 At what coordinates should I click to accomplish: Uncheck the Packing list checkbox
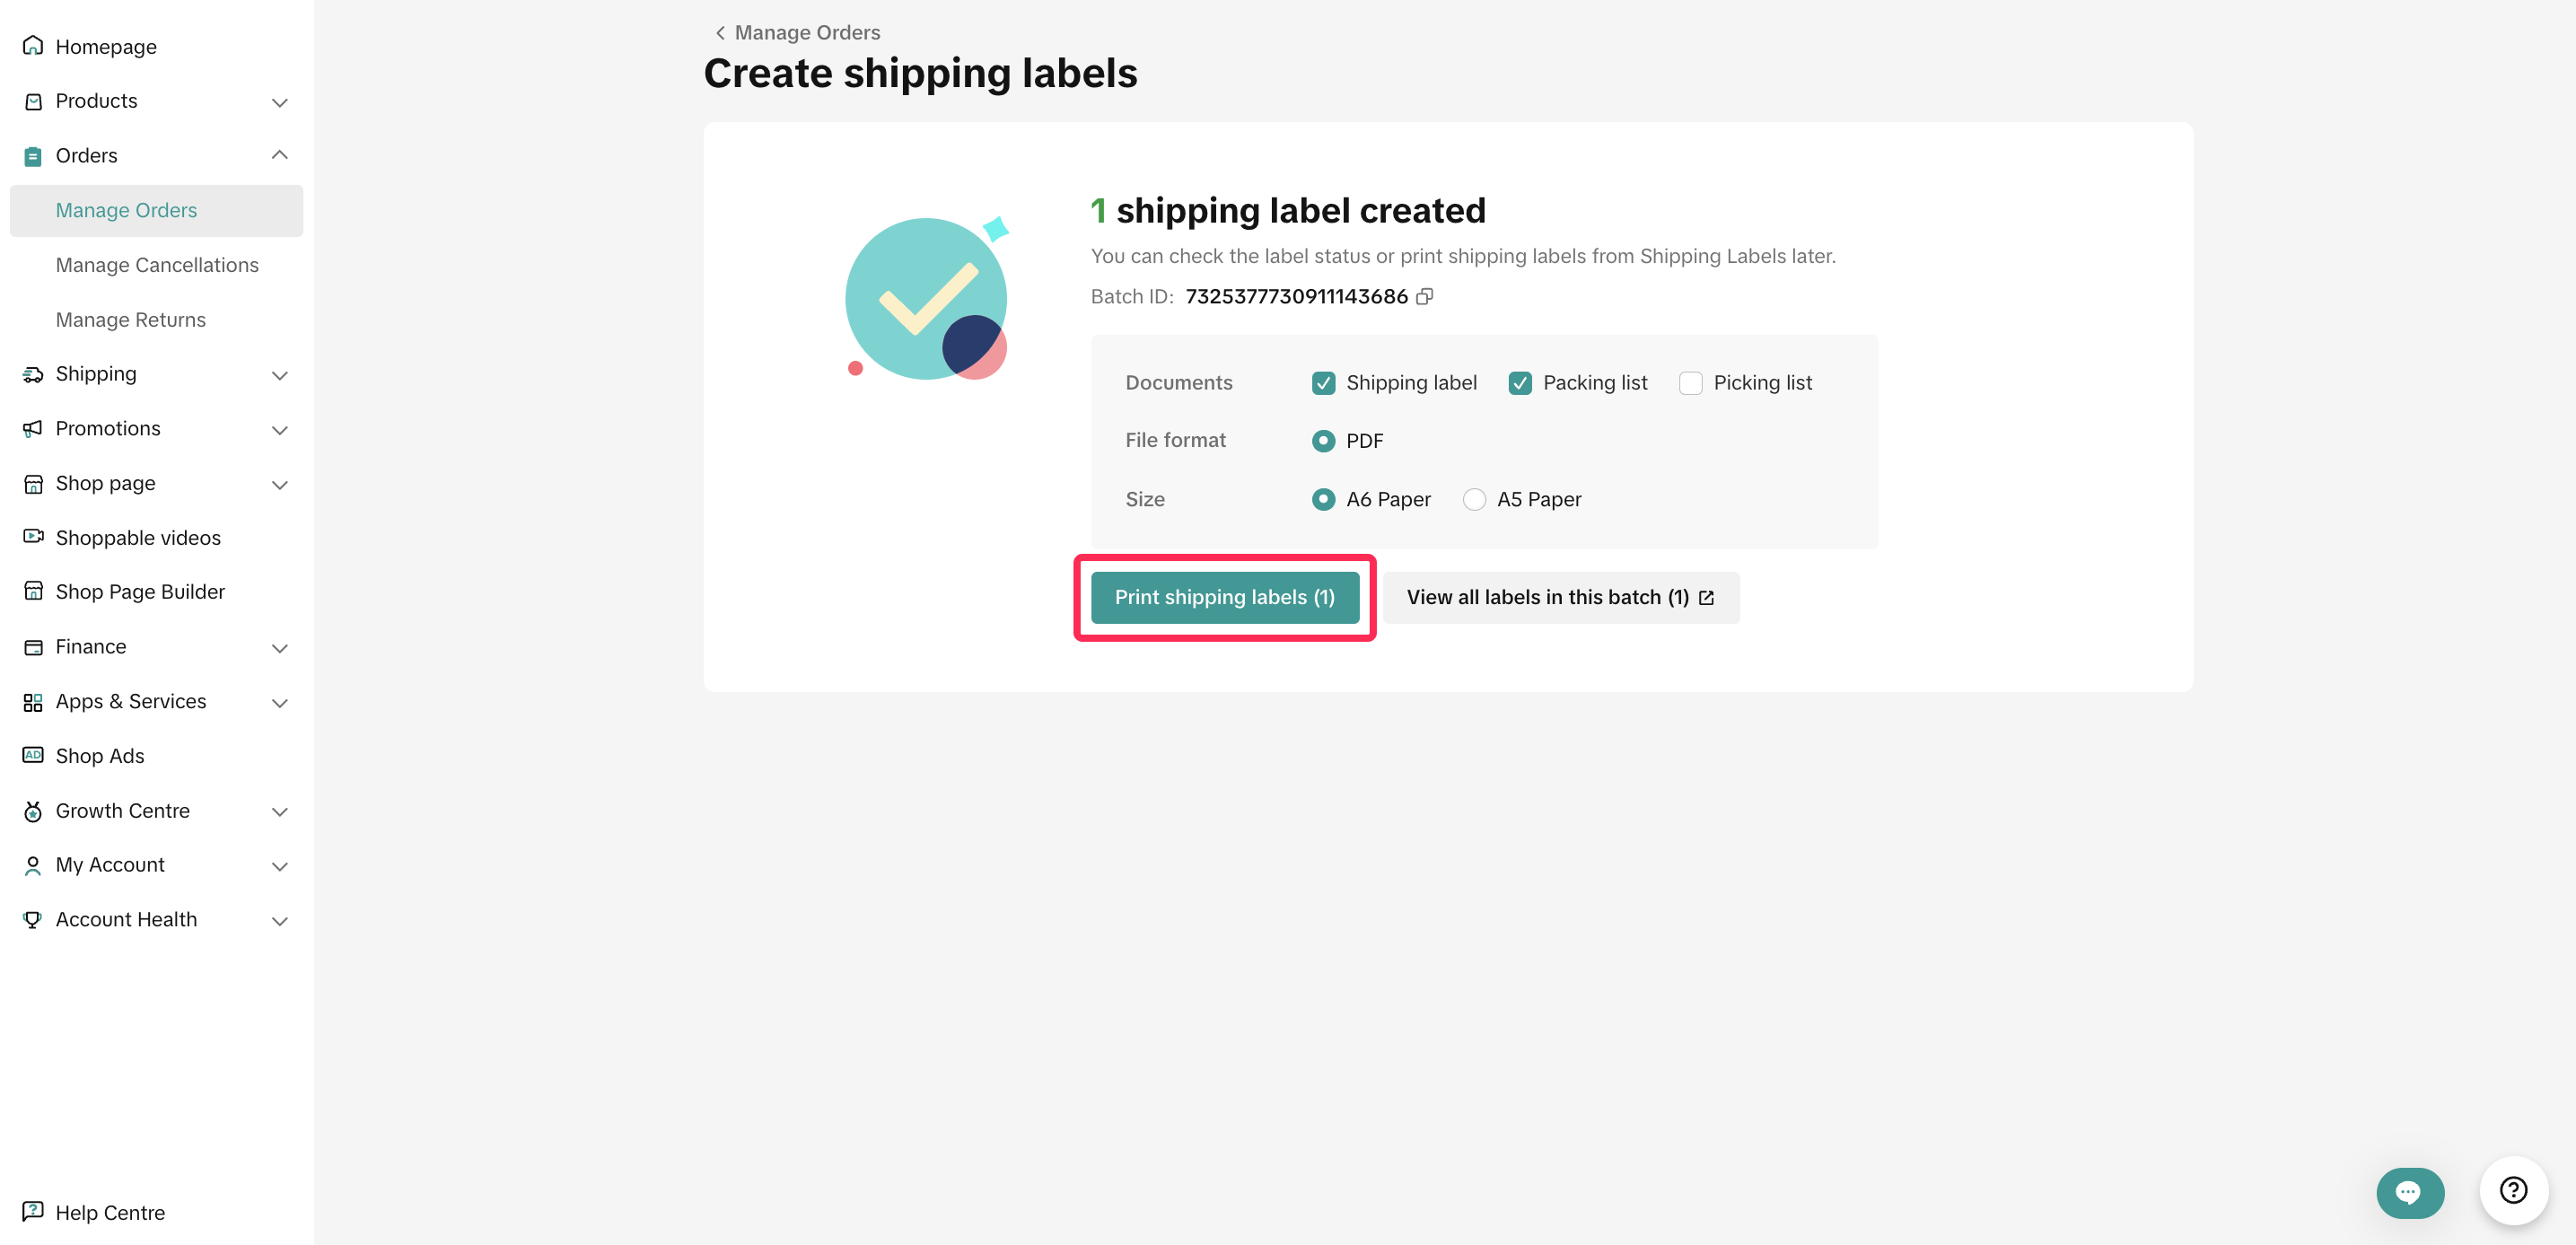click(x=1520, y=383)
